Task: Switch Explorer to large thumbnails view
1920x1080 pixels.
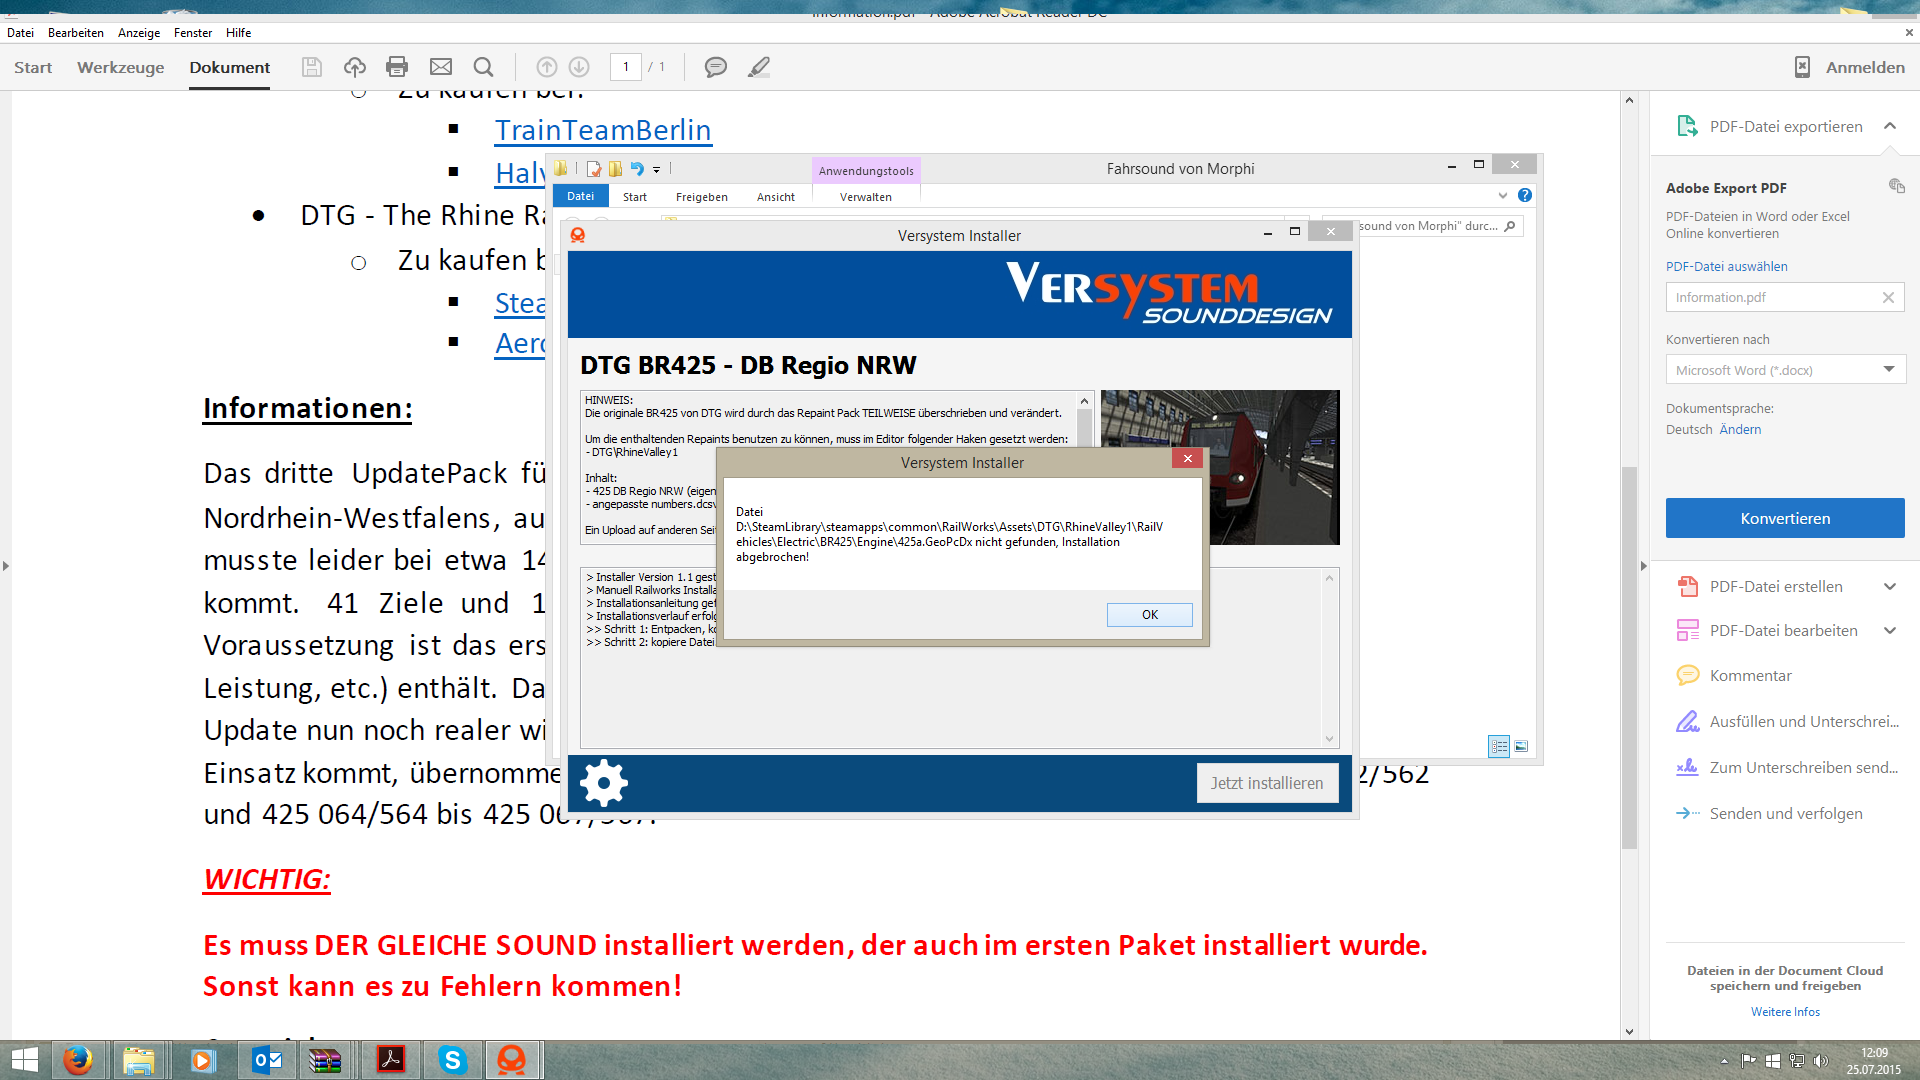Action: [x=1521, y=746]
